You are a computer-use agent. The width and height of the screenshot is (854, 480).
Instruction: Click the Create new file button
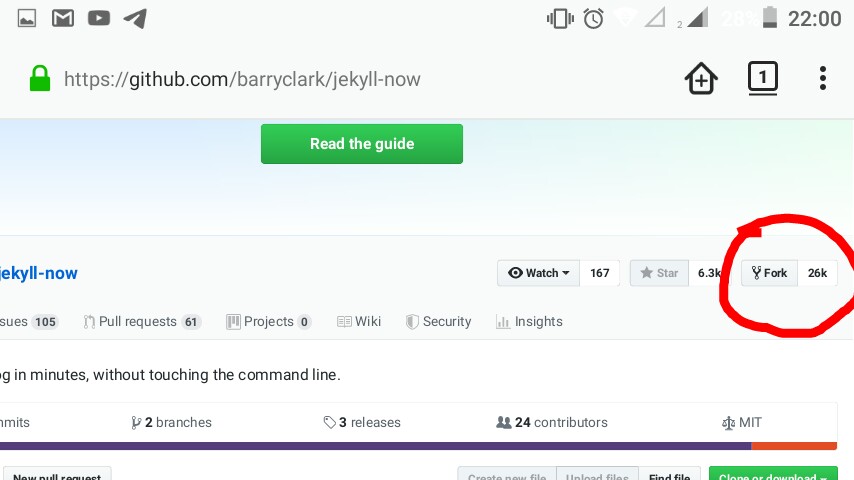point(507,474)
